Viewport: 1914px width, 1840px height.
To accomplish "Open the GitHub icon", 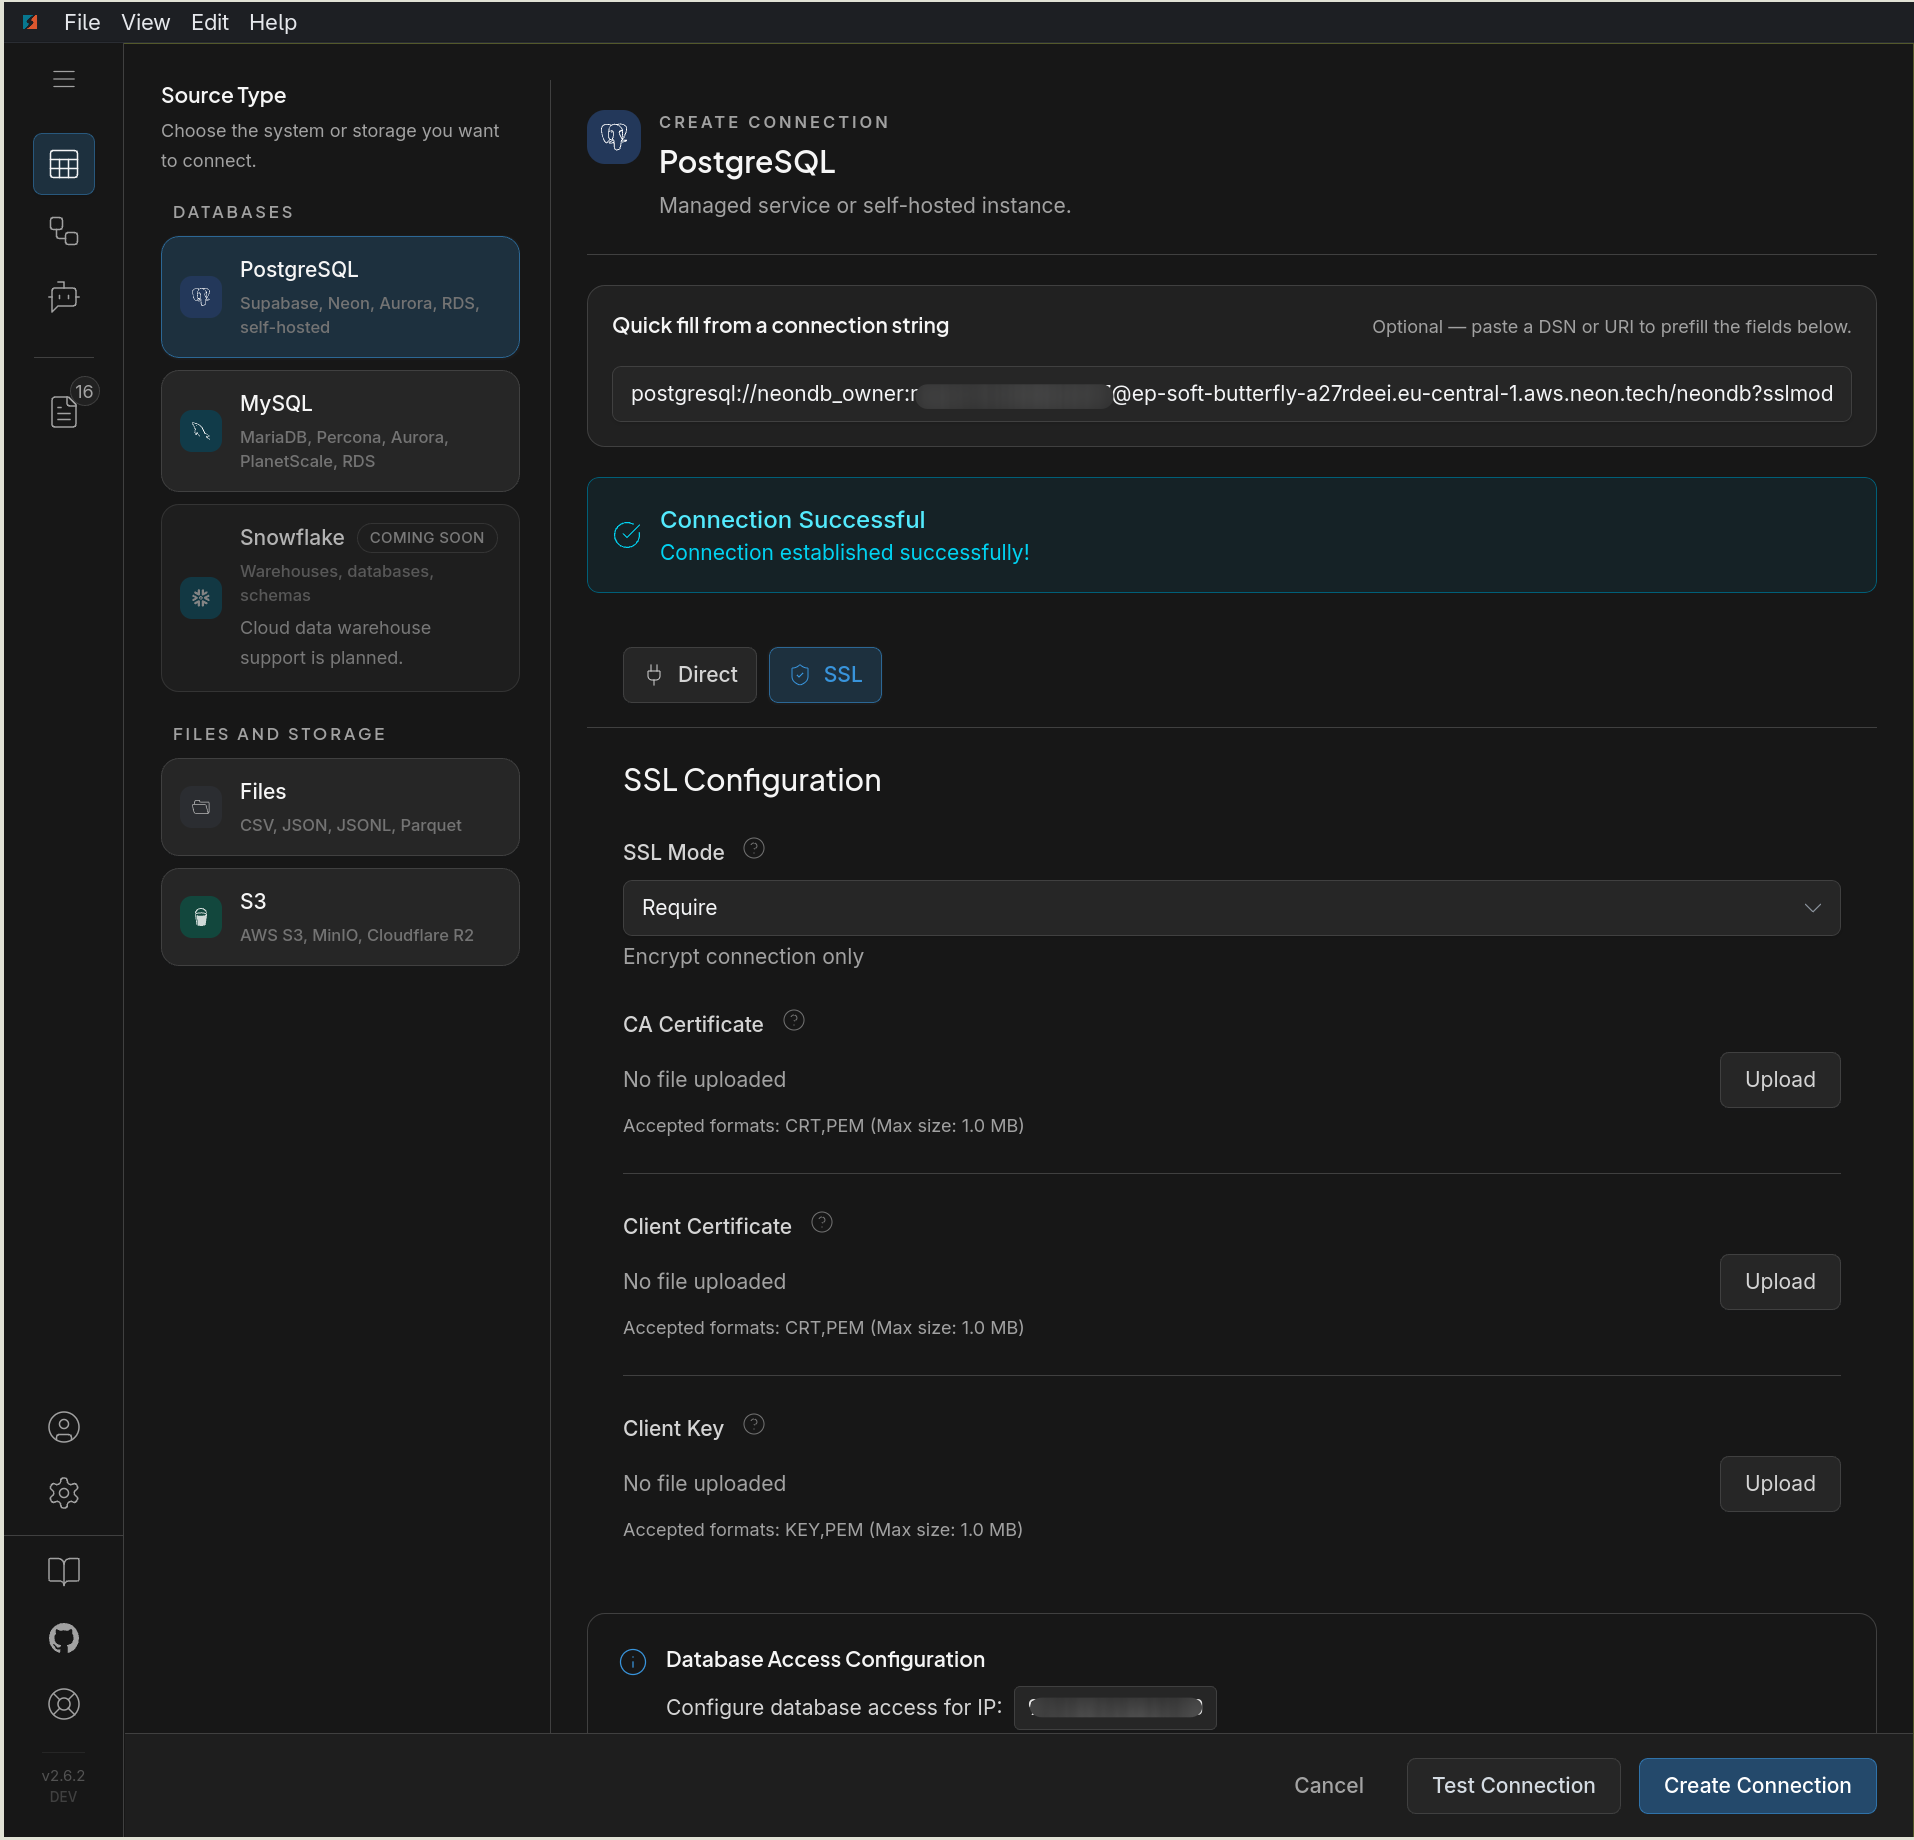I will point(64,1638).
